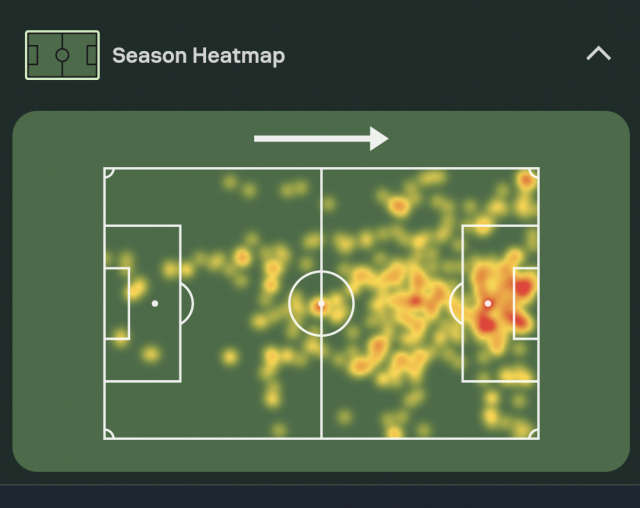Click the bottom-right corner arc
Screen dimensions: 640x508
(534, 434)
